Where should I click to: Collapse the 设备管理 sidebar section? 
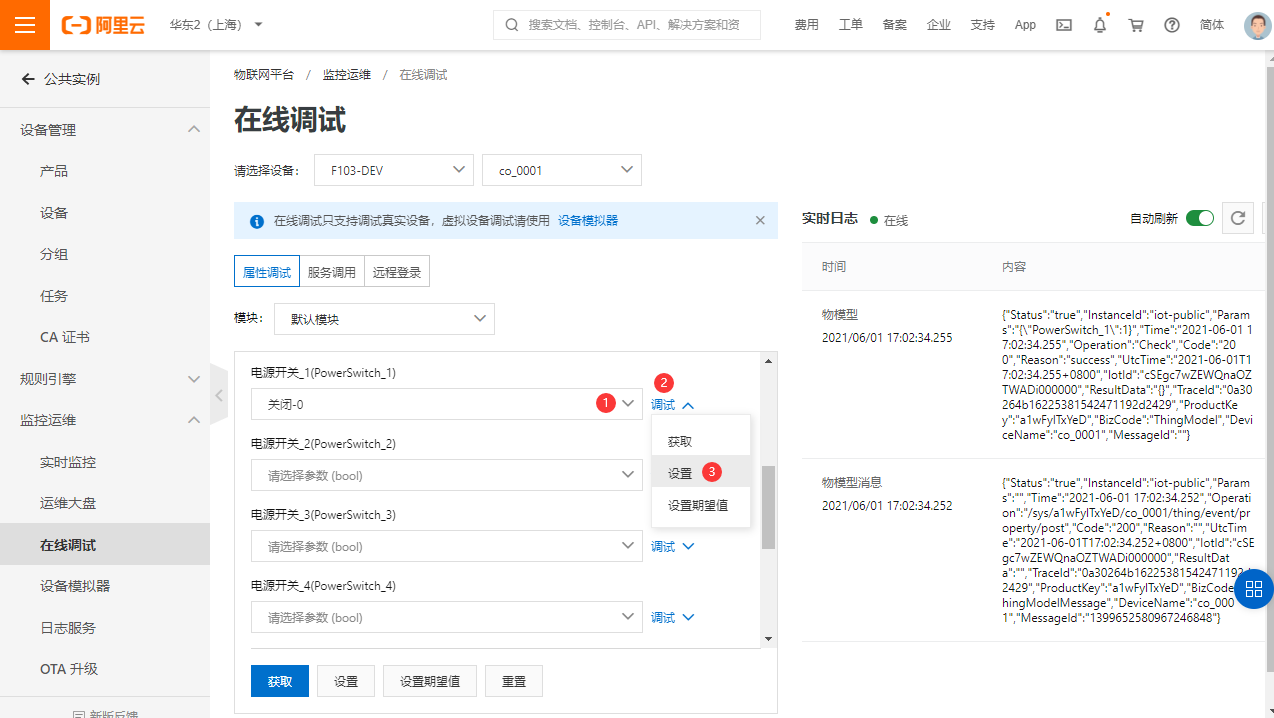pyautogui.click(x=194, y=128)
